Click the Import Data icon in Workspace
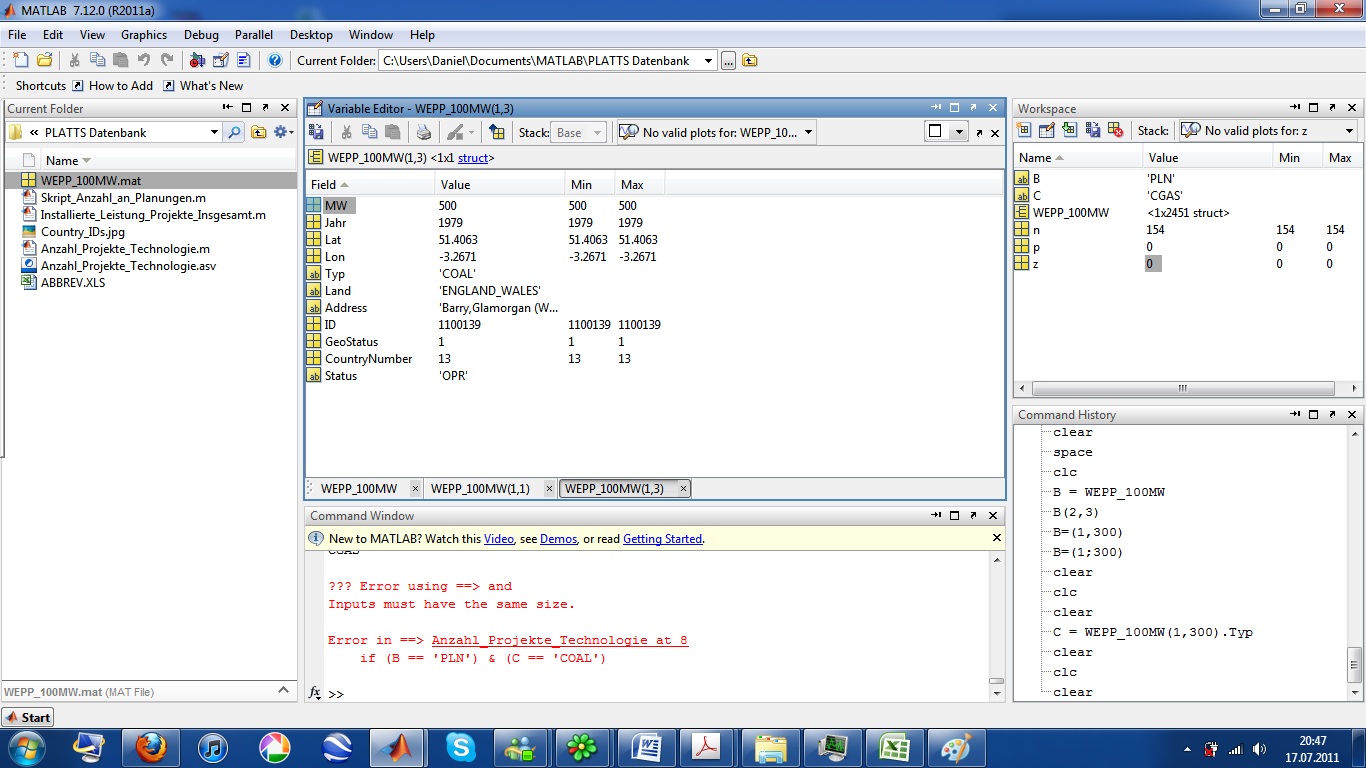Screen dimensions: 1366x768 click(x=1069, y=130)
